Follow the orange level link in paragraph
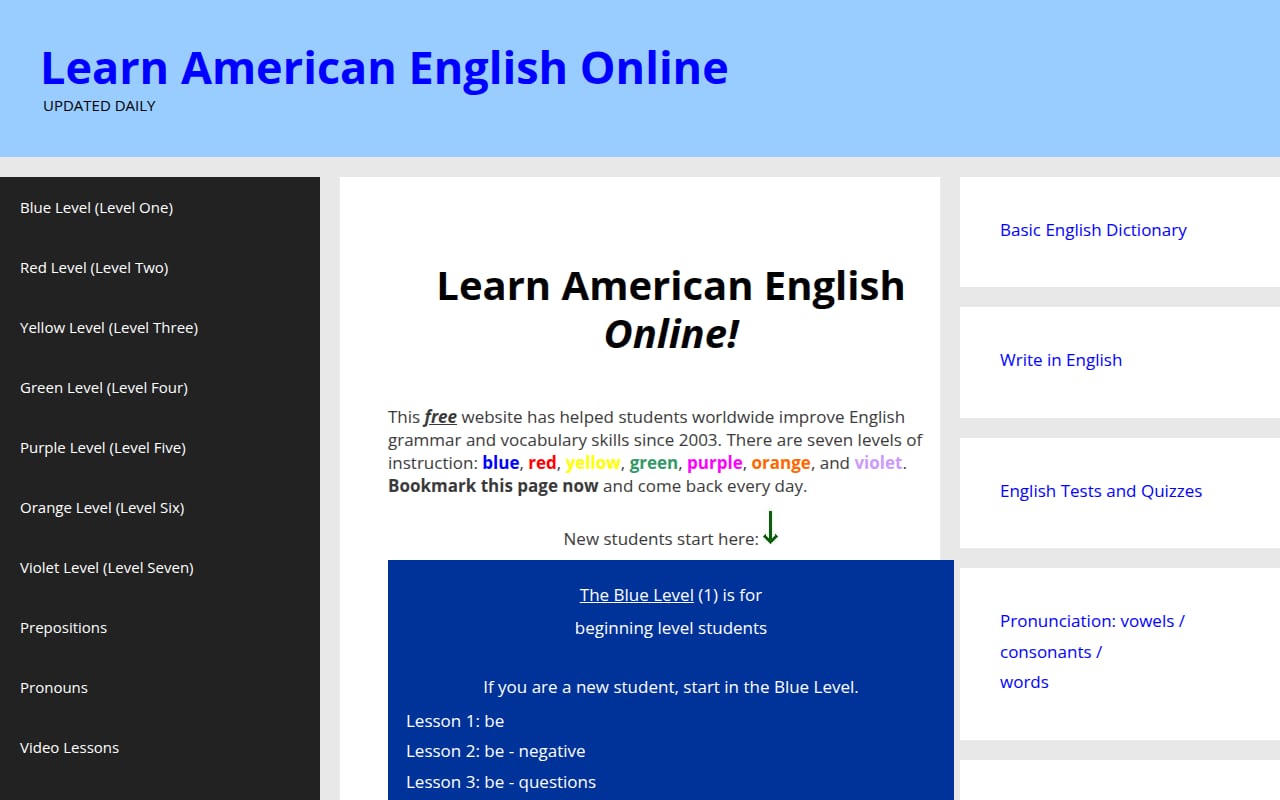This screenshot has width=1280, height=800. (781, 463)
